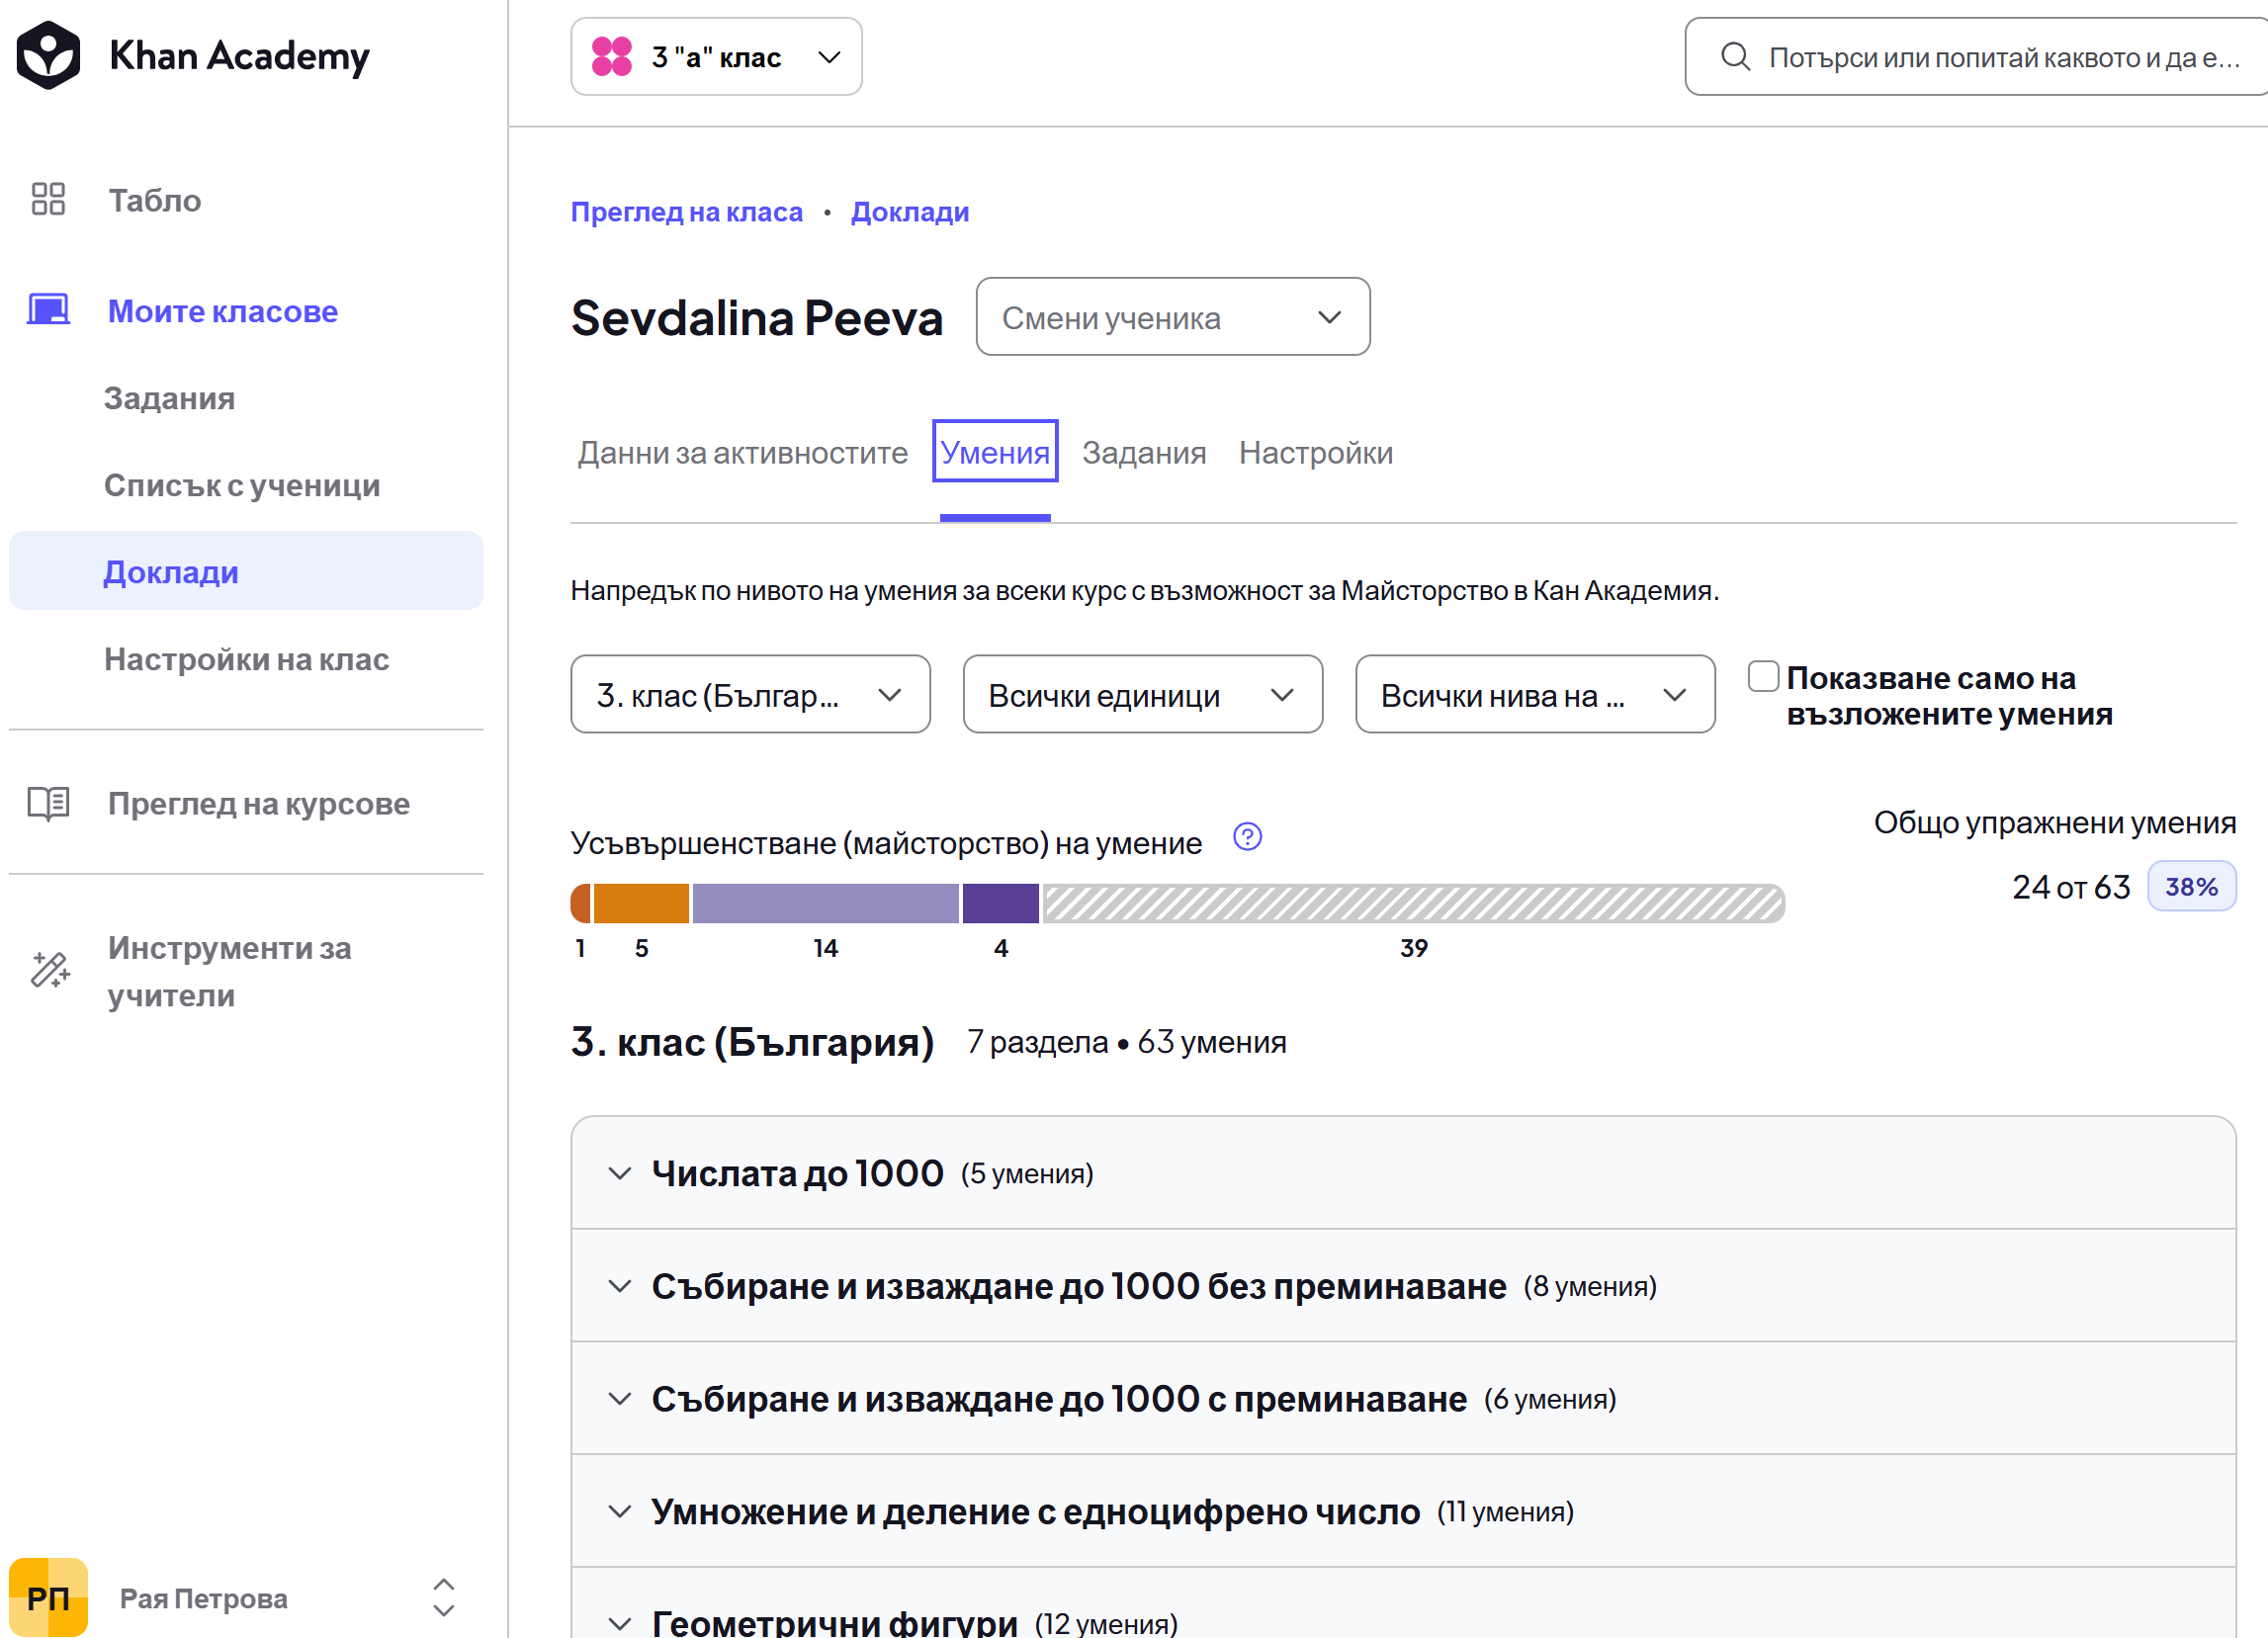Click the mastery help question-mark icon
This screenshot has width=2268, height=1638.
tap(1247, 836)
